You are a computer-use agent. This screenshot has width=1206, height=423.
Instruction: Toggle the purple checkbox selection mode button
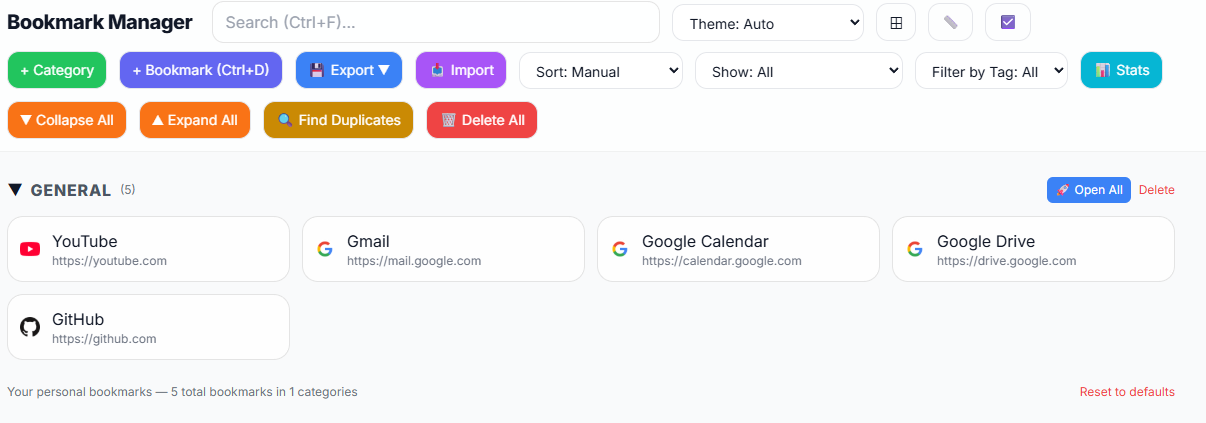pos(1008,23)
